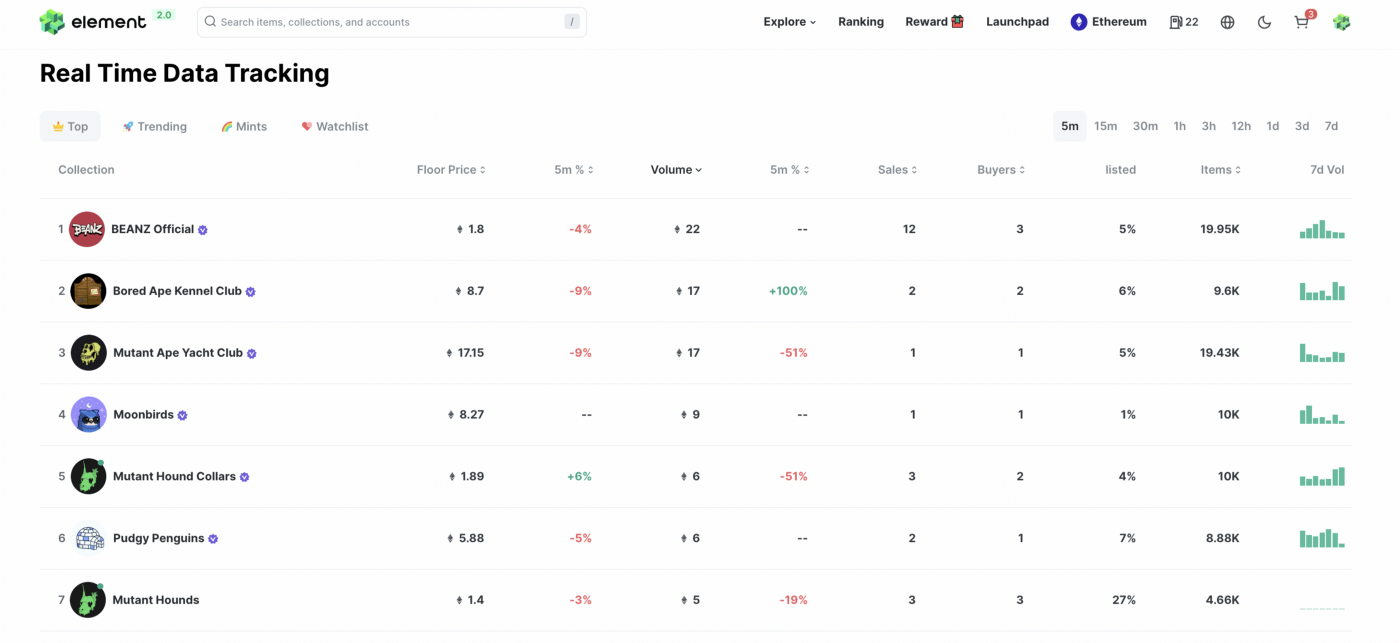Sort the table by Buyers
Viewport: 1400px width, 643px height.
[1001, 170]
